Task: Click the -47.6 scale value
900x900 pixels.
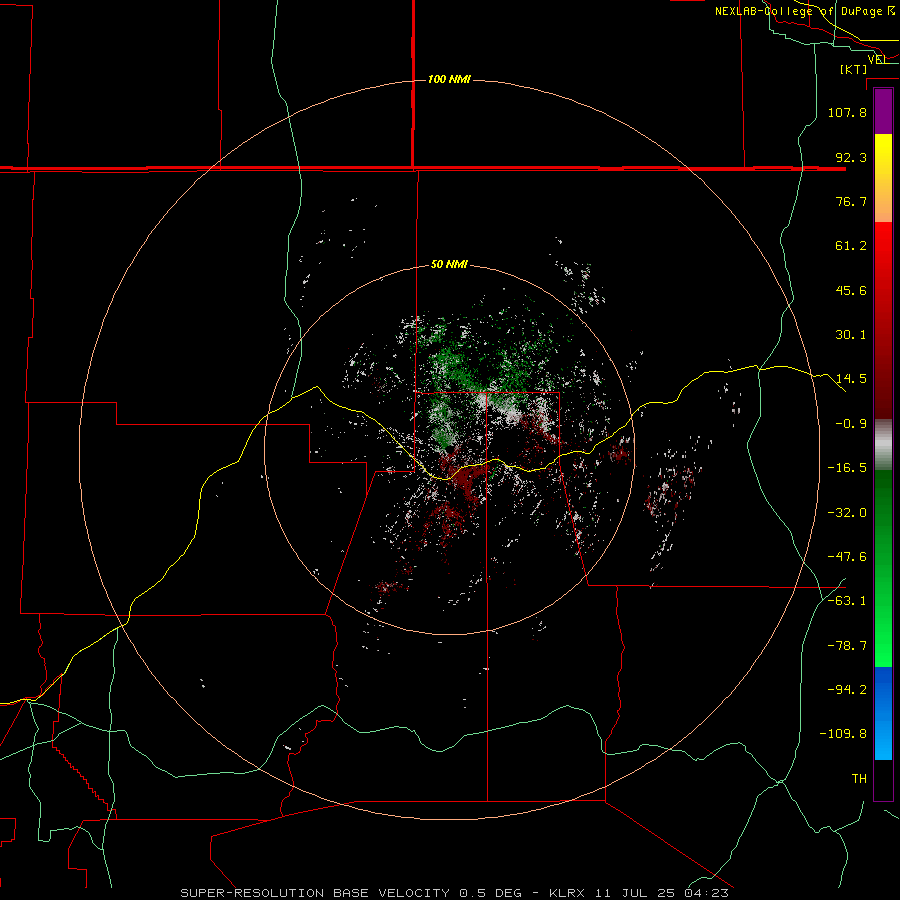Action: (x=847, y=557)
